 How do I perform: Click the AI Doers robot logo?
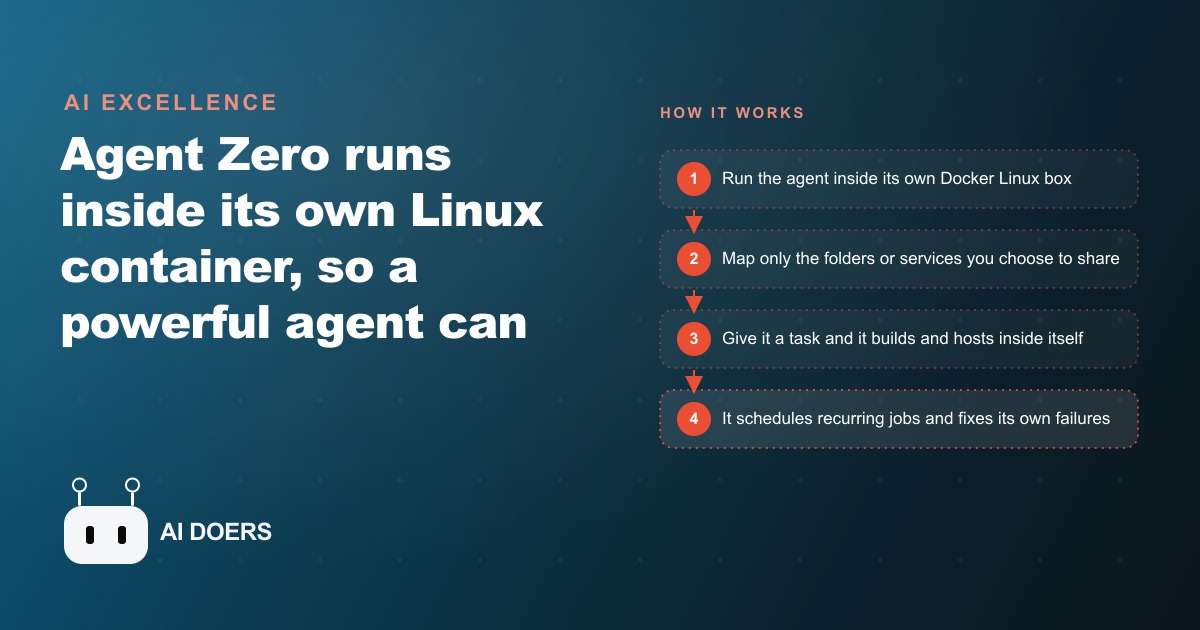tap(106, 521)
